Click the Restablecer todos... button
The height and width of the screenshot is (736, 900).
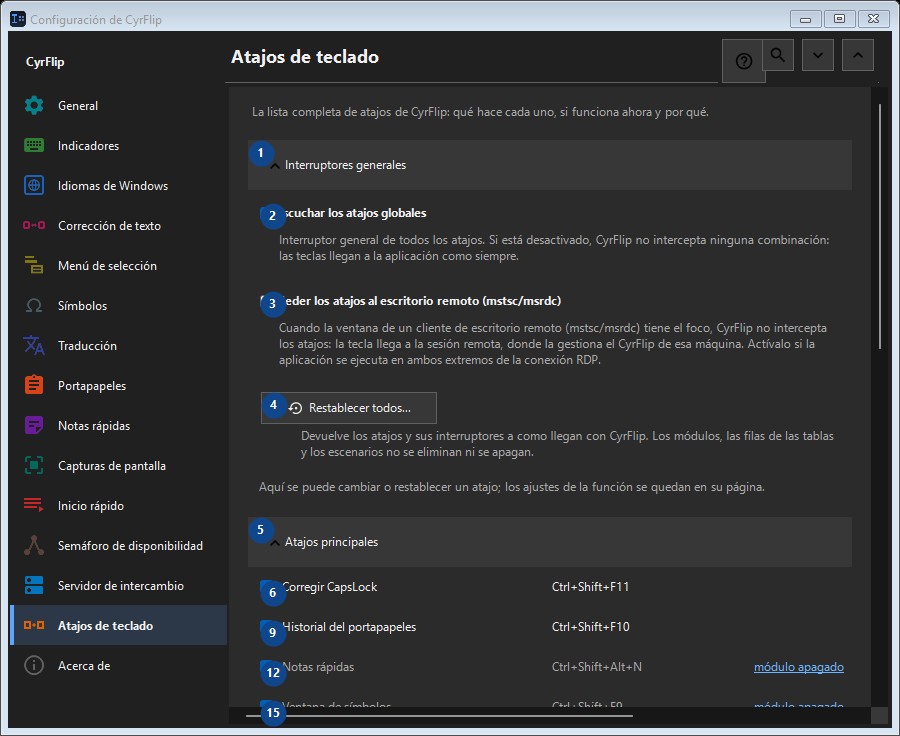point(348,408)
